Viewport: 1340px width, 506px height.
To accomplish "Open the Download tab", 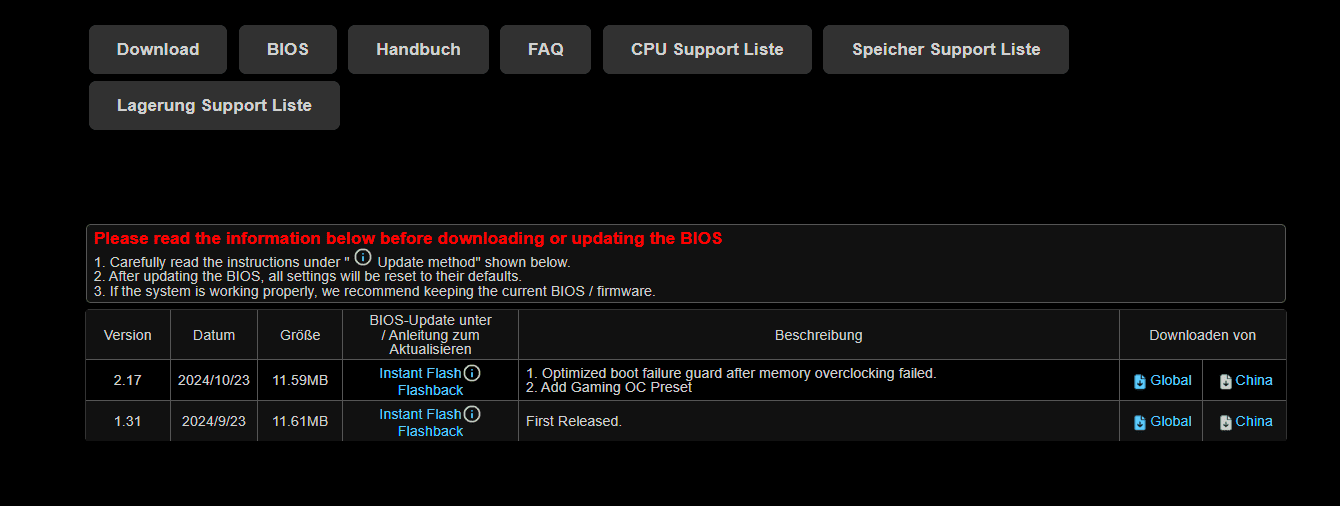I will [158, 50].
